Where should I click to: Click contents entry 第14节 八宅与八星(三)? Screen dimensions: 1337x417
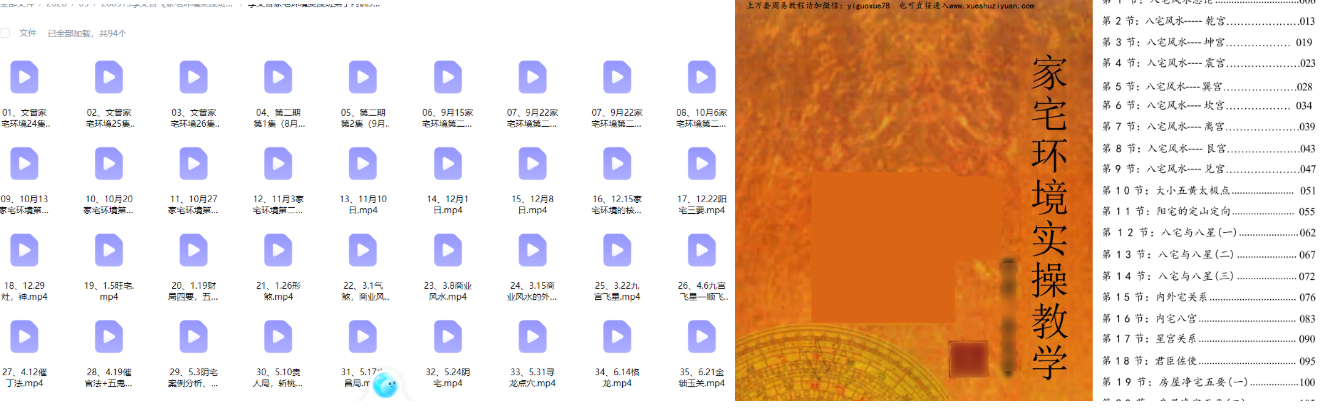[1209, 275]
